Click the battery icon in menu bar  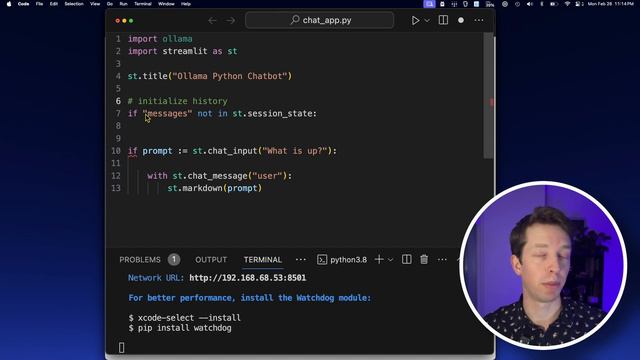(x=553, y=4)
